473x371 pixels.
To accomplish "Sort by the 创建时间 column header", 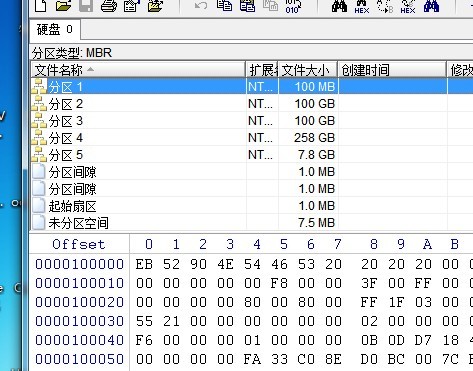I will coord(392,70).
